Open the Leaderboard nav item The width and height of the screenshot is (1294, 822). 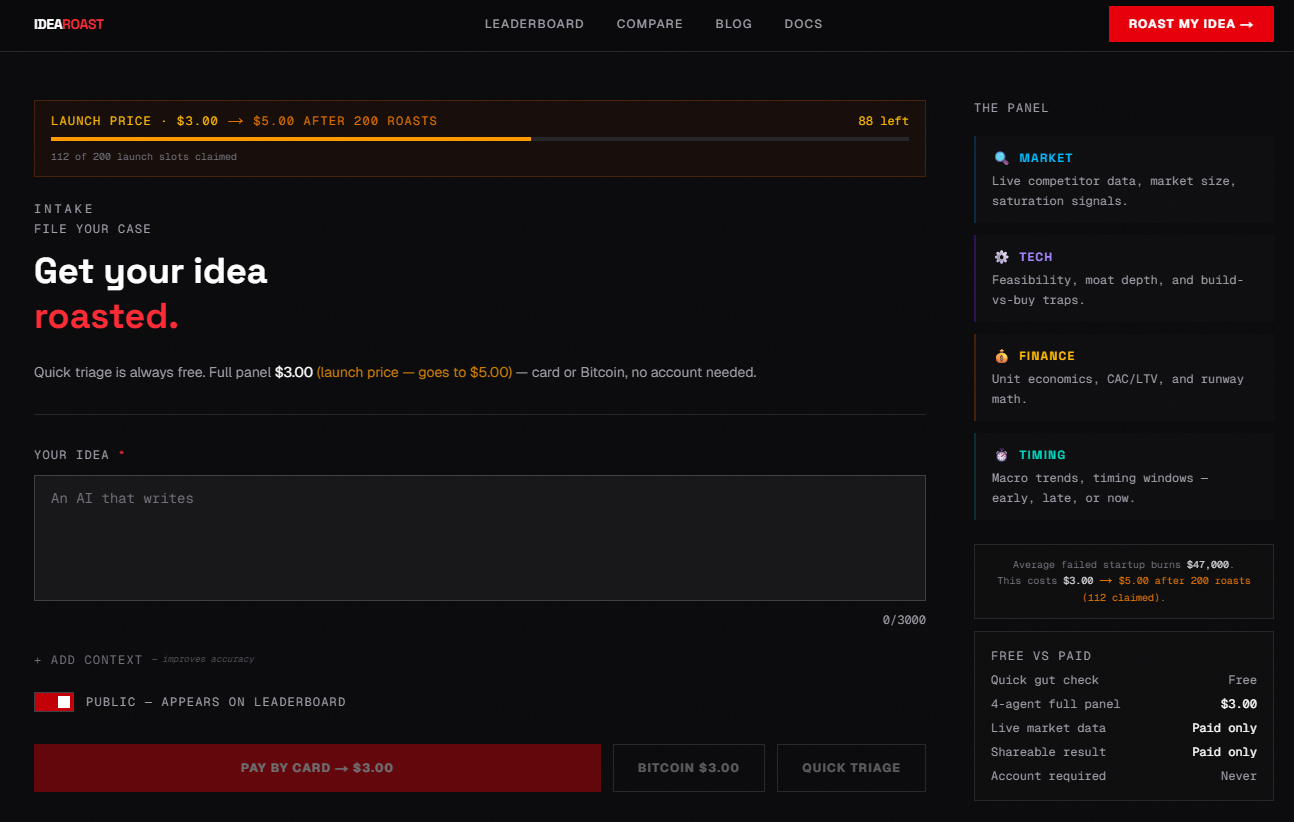[x=534, y=24]
